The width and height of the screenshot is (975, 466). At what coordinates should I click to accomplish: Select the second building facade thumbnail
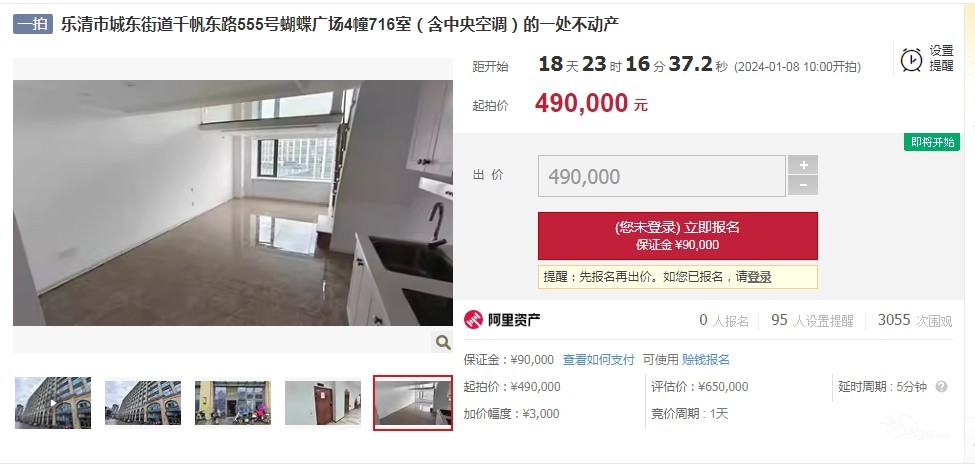click(143, 403)
